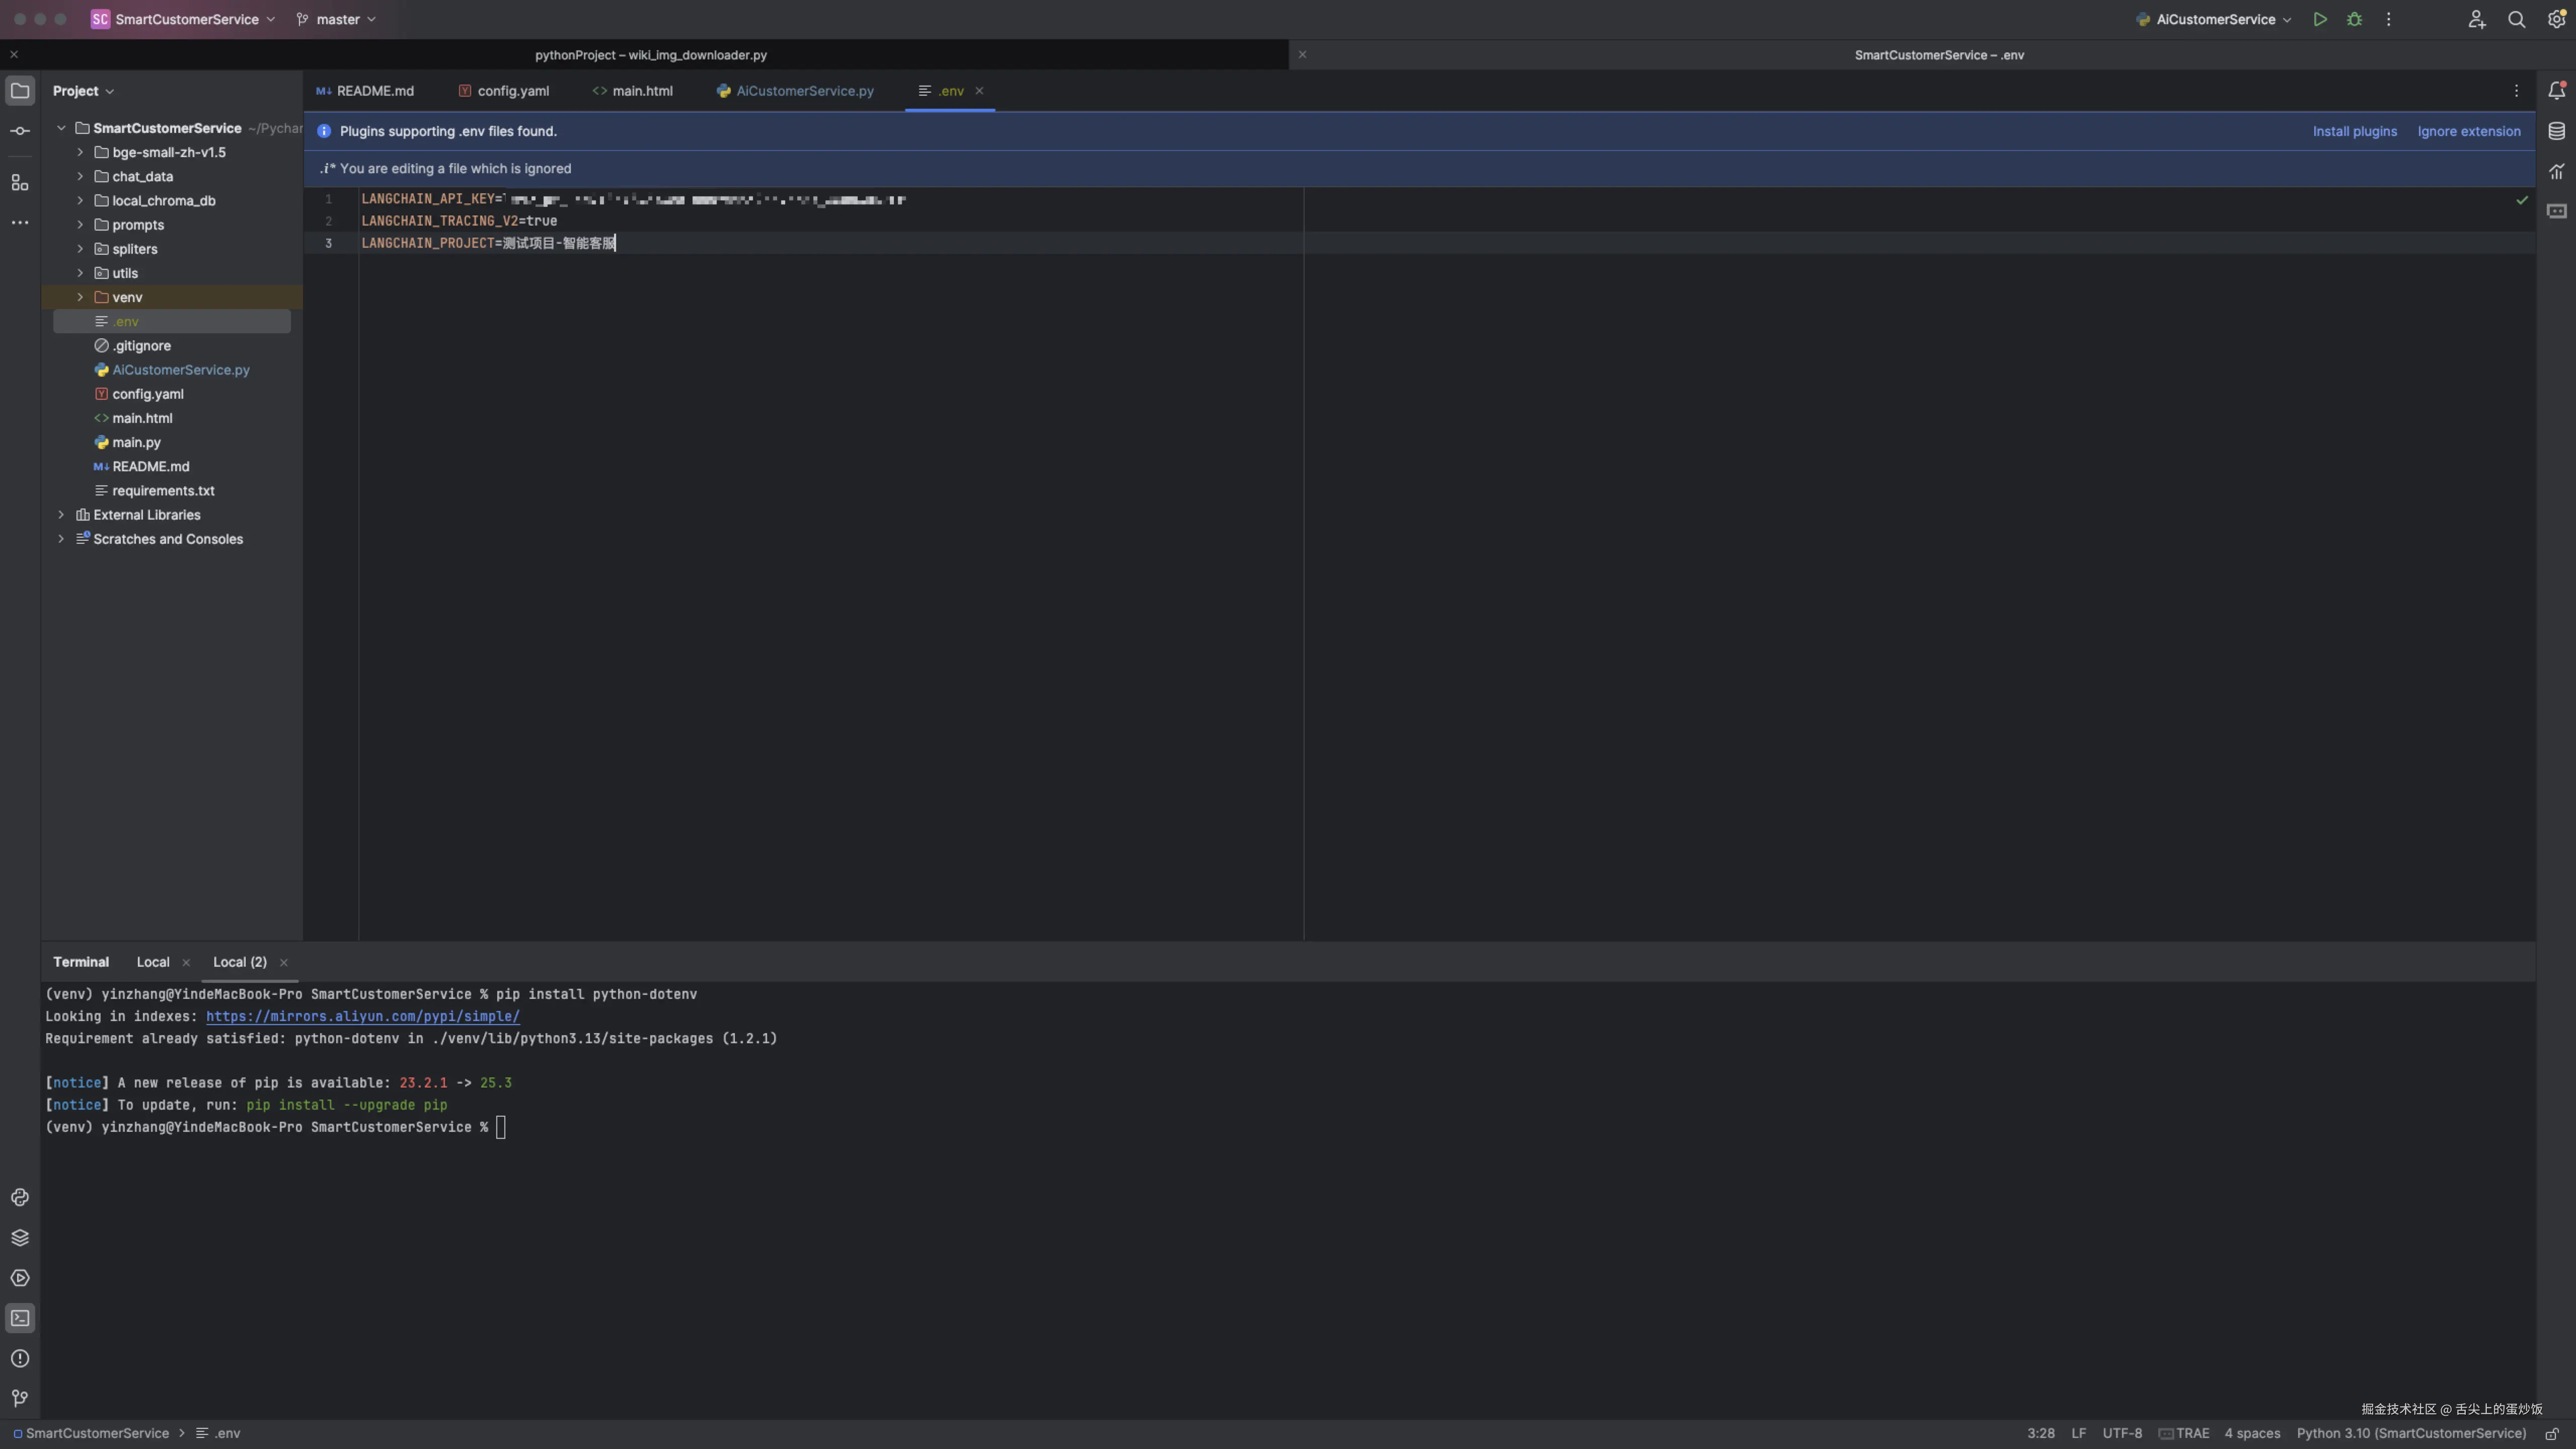Toggle the Terminal tool window button
The image size is (2576, 1449).
pyautogui.click(x=20, y=1318)
